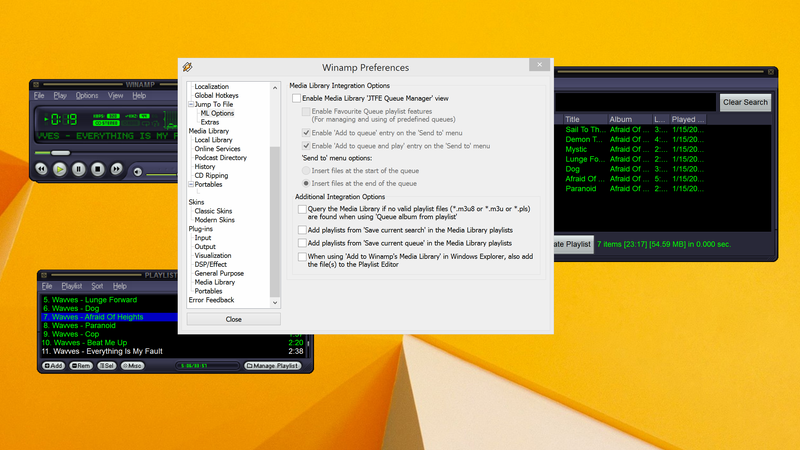800x450 pixels.
Task: Select Local Library in preferences tree
Action: (213, 140)
